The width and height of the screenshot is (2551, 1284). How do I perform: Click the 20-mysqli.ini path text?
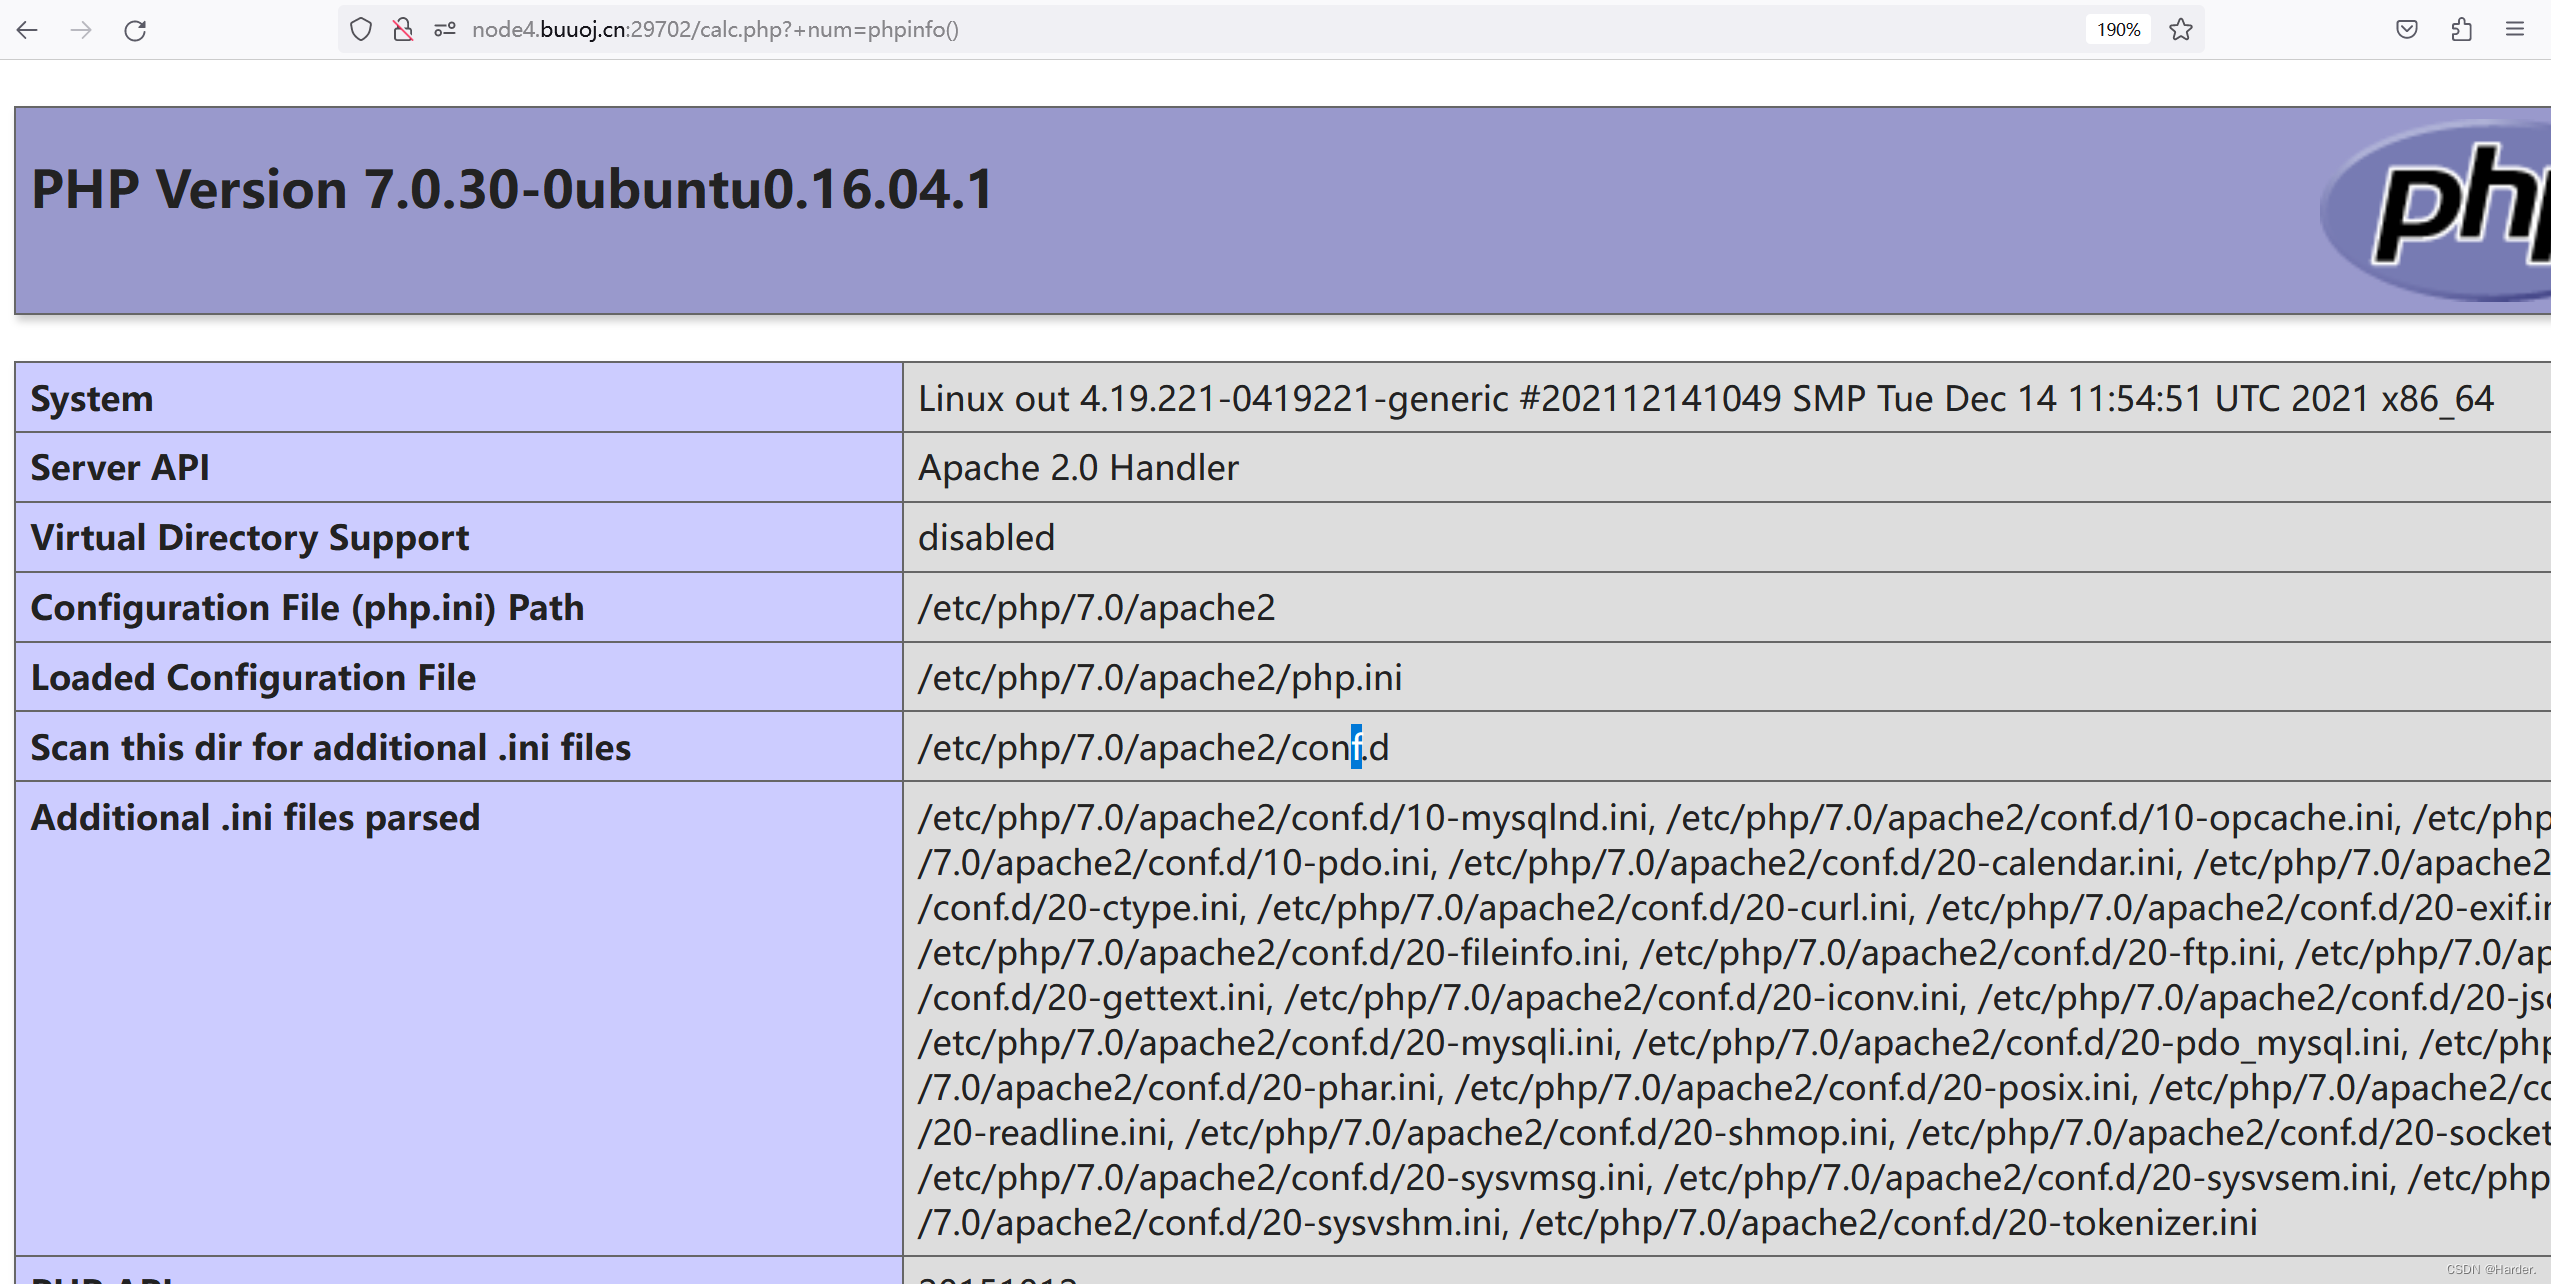tap(1266, 1042)
